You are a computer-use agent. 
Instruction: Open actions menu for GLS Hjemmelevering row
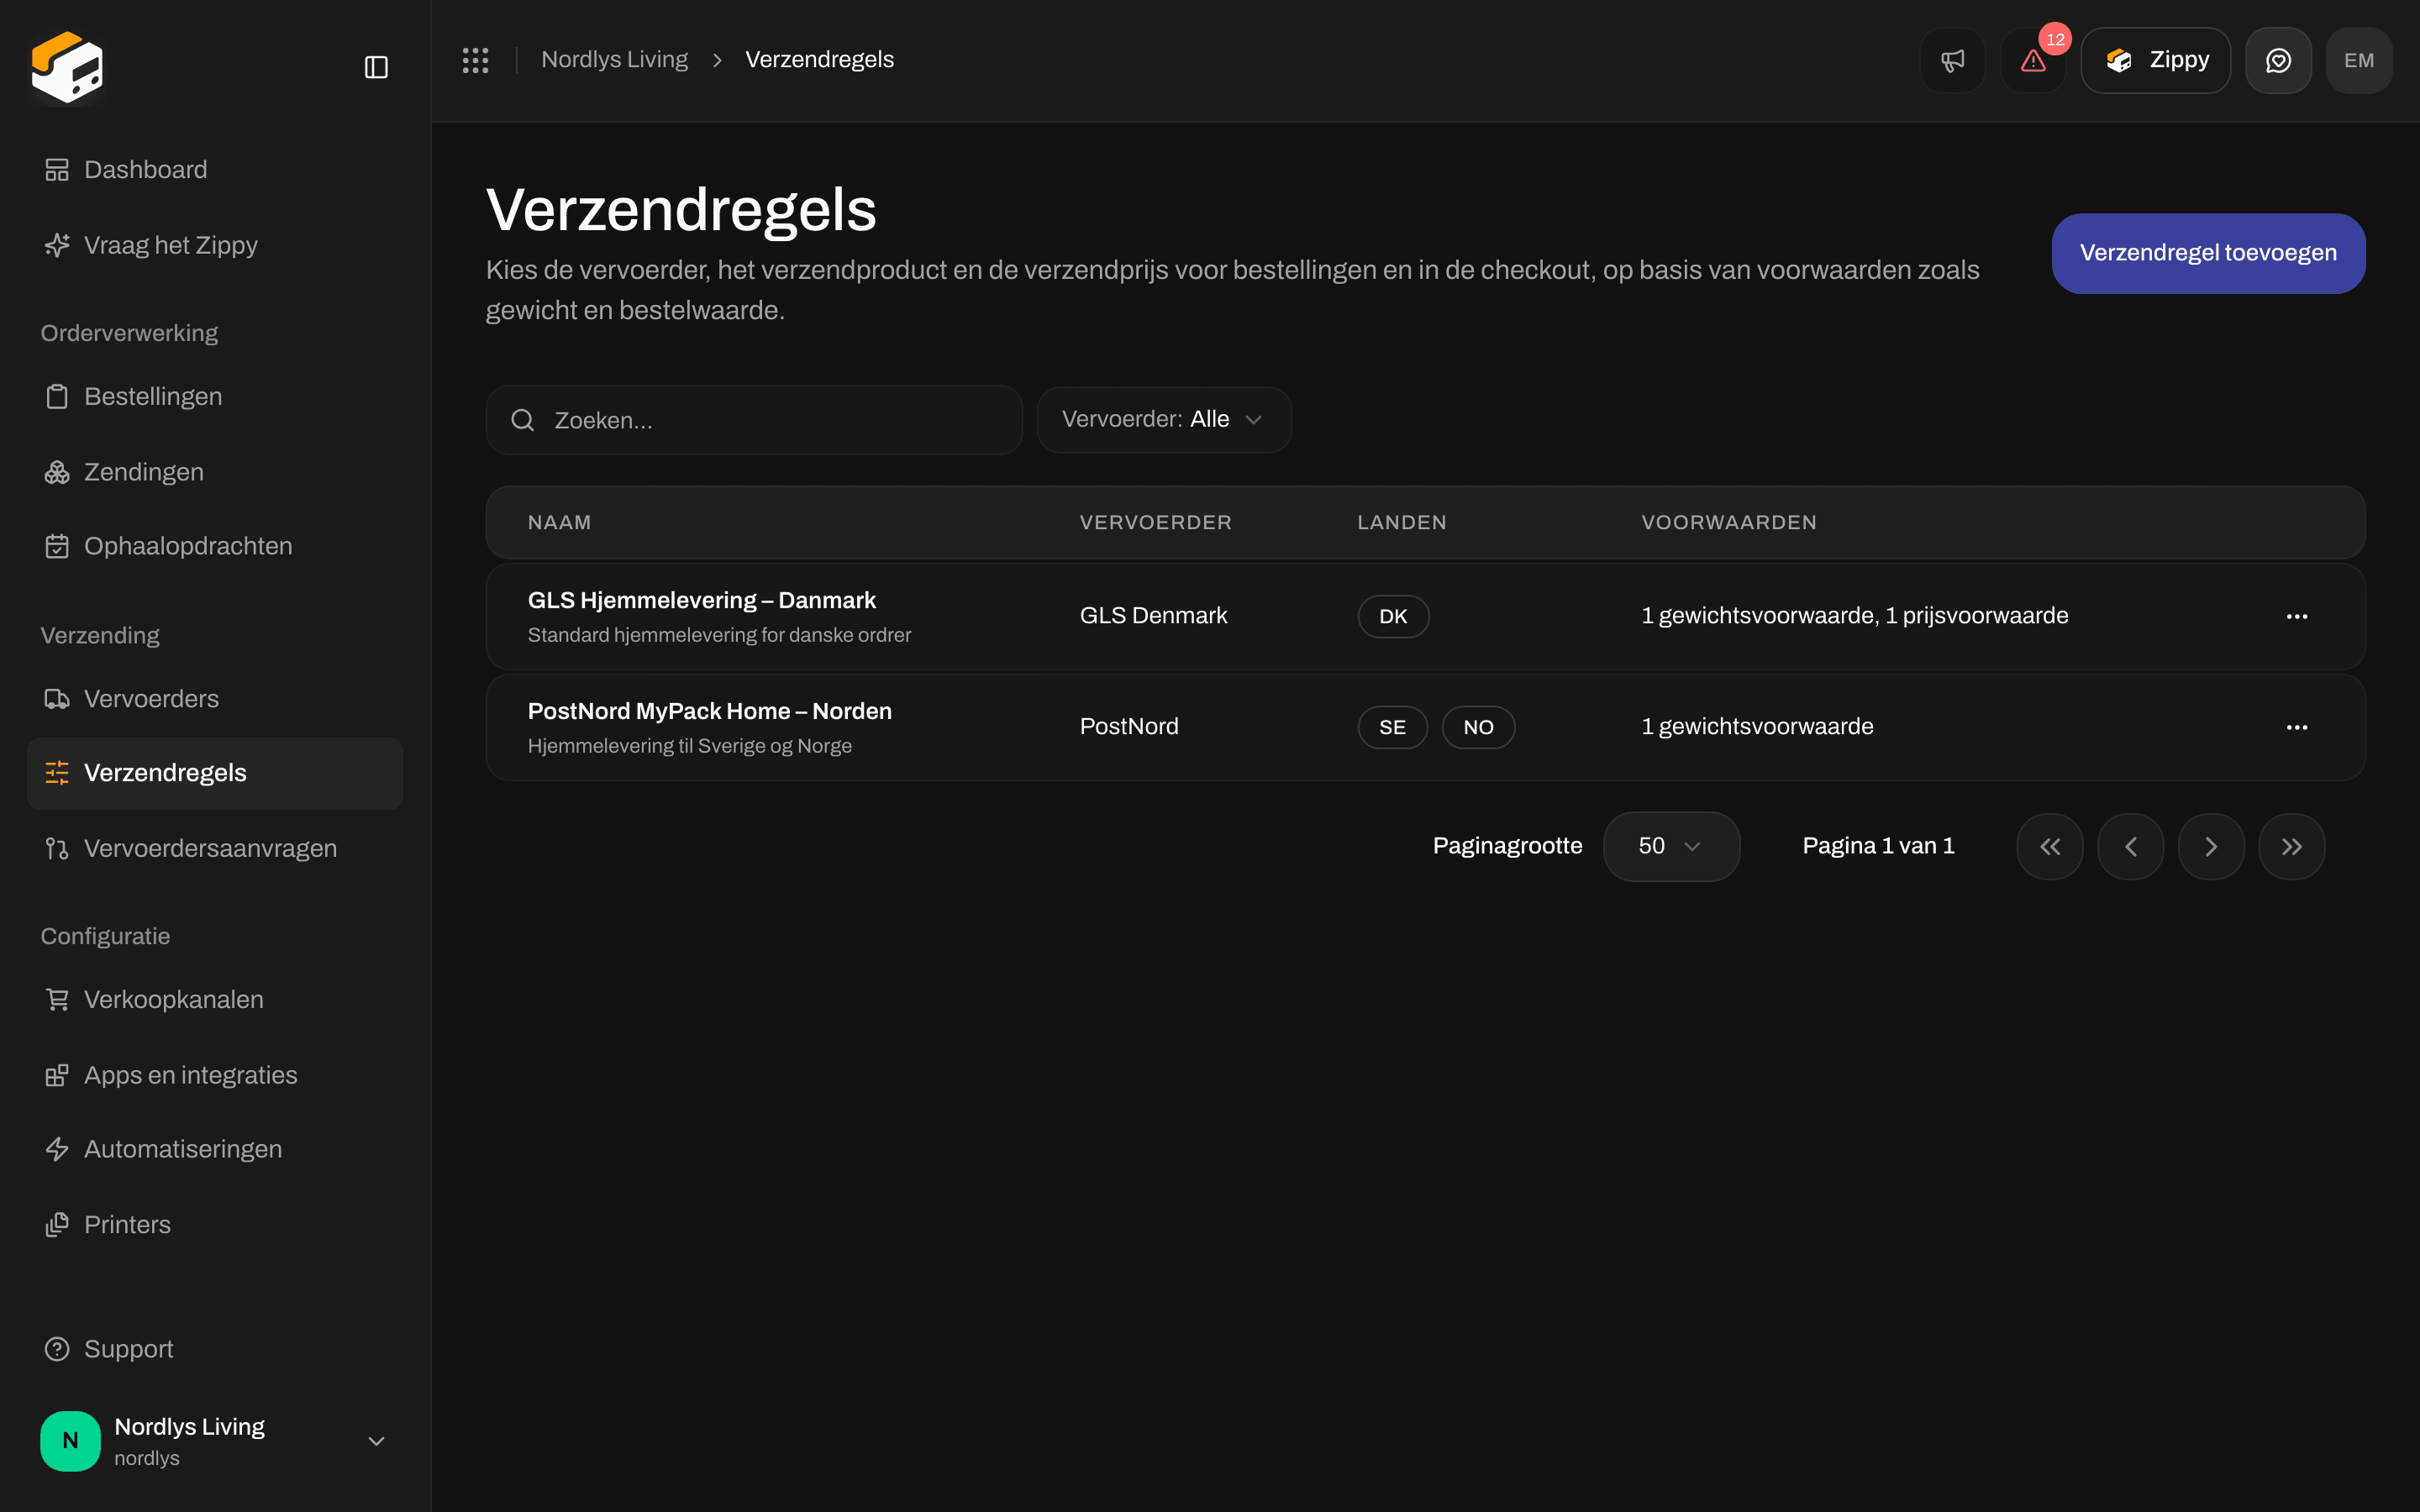2297,616
